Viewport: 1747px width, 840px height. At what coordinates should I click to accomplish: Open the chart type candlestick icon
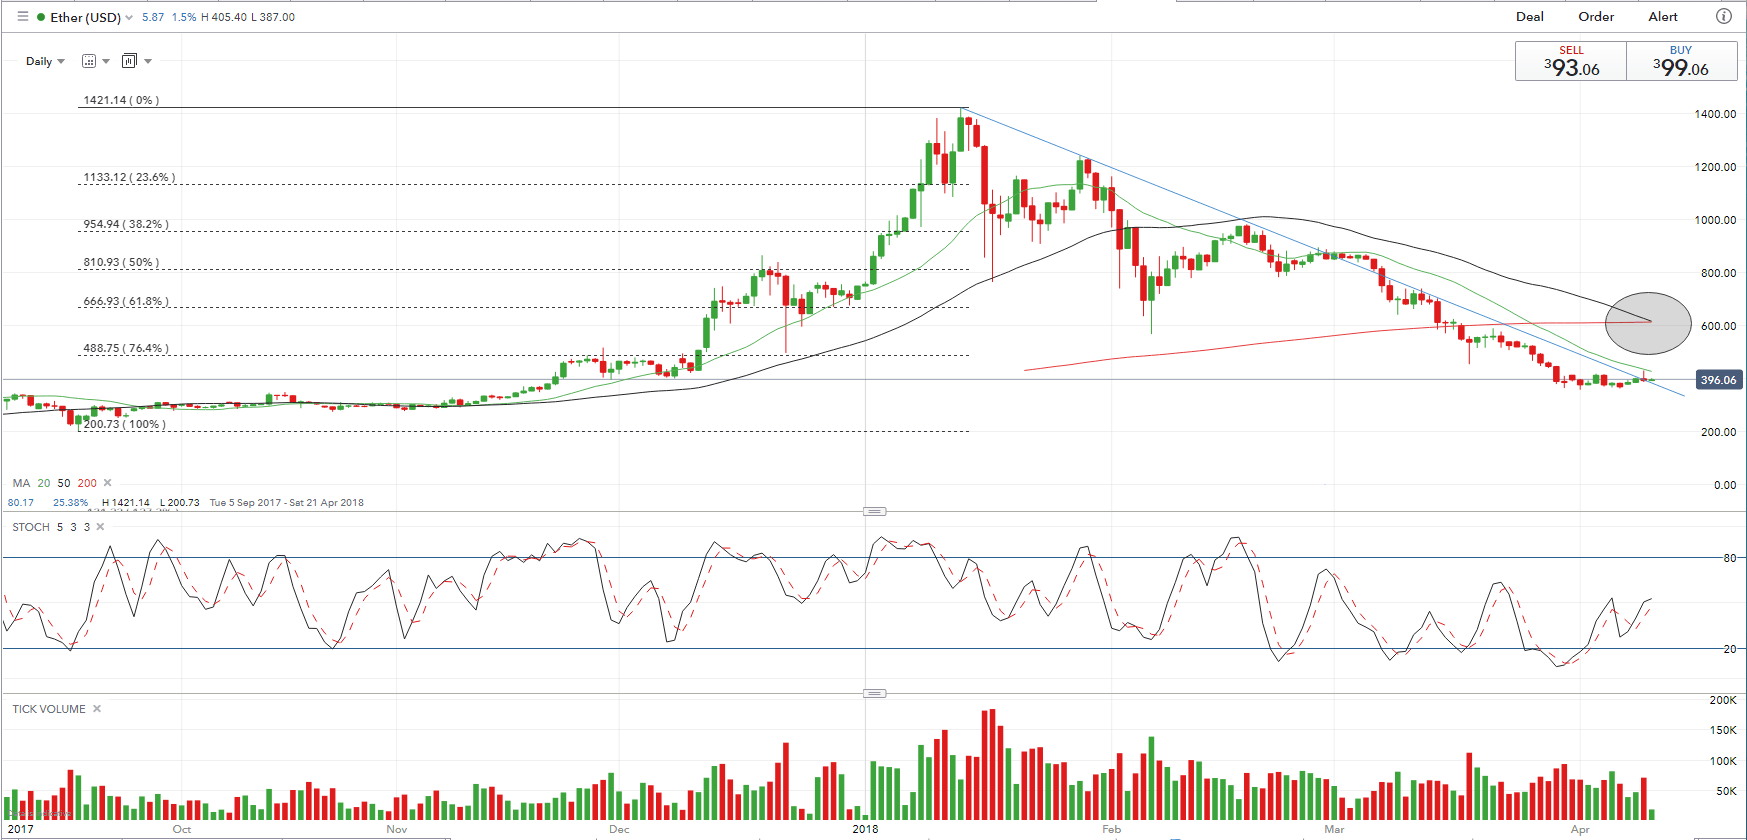pyautogui.click(x=129, y=61)
